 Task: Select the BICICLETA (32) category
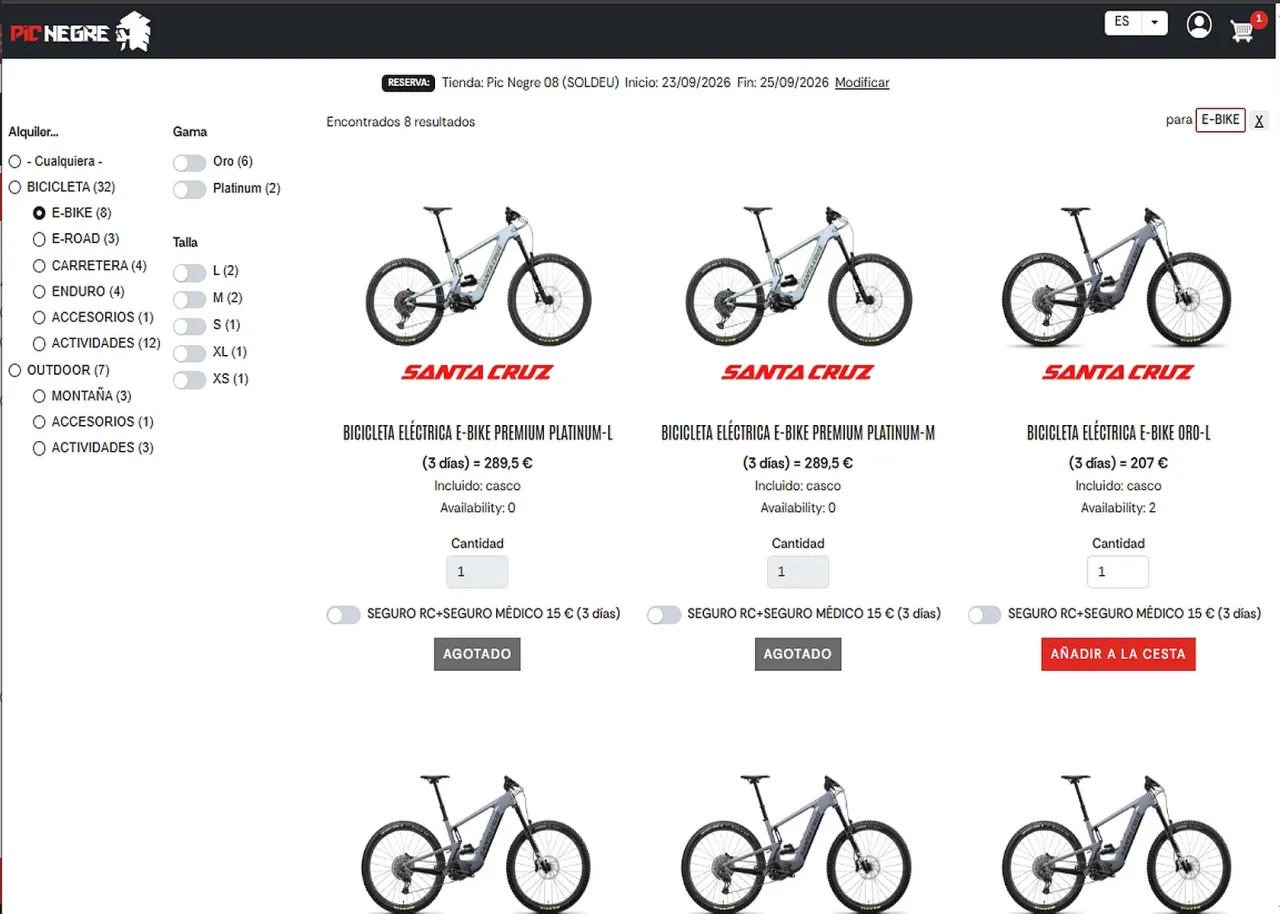(x=15, y=187)
